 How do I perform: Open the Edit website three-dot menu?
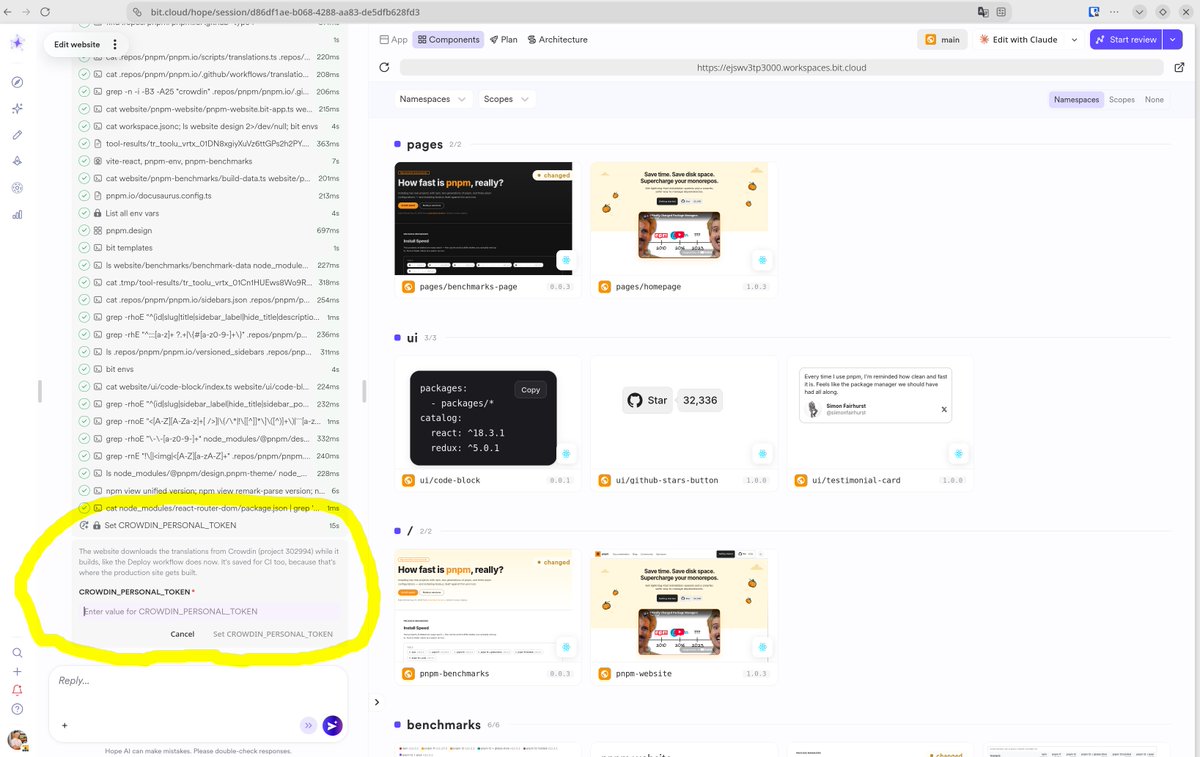coord(116,44)
